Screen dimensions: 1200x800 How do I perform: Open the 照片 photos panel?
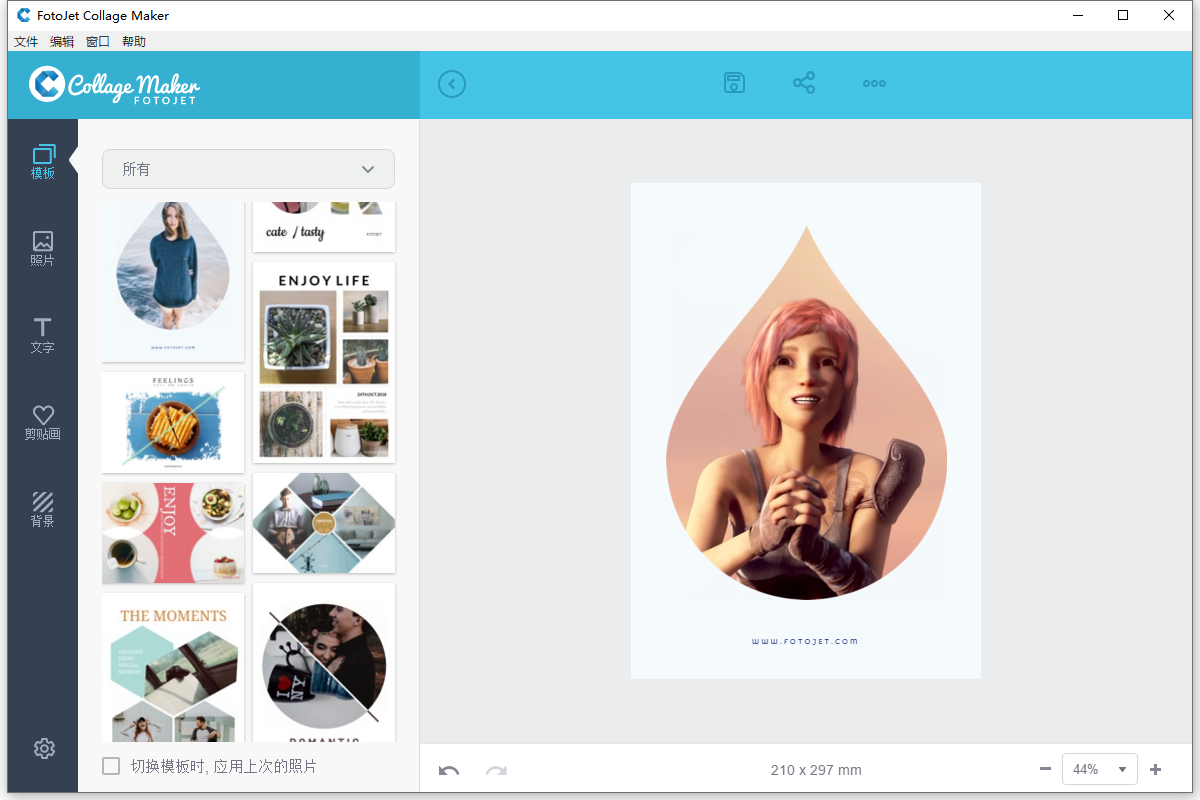click(x=42, y=249)
